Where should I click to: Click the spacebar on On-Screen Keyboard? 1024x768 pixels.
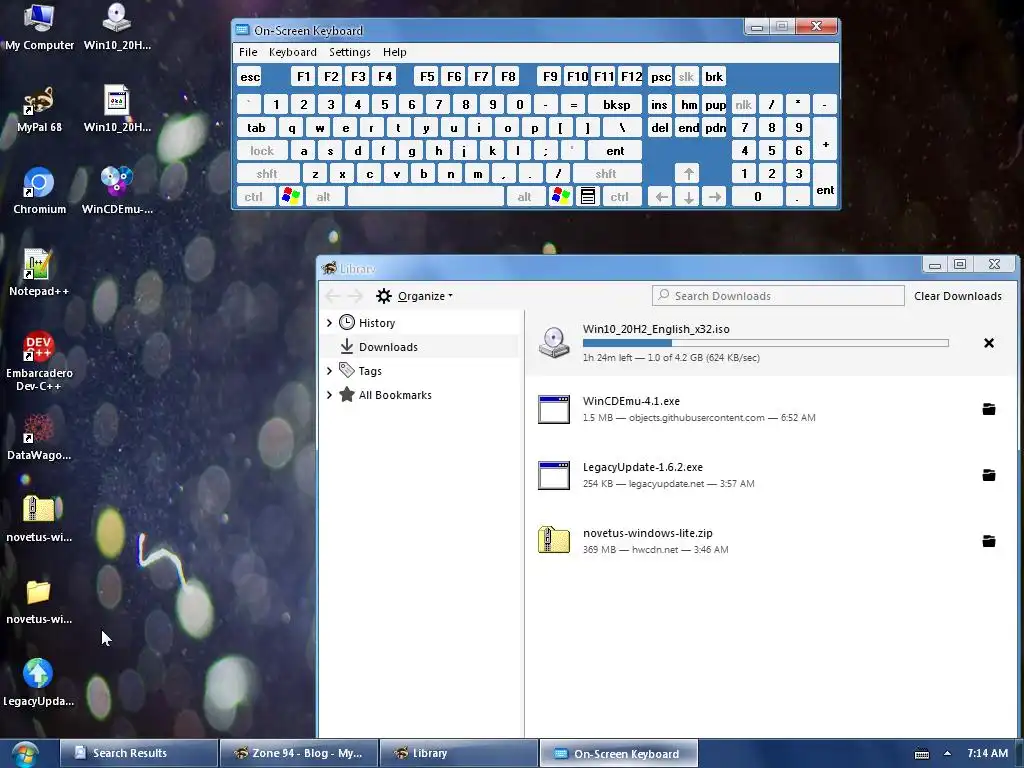(x=426, y=197)
